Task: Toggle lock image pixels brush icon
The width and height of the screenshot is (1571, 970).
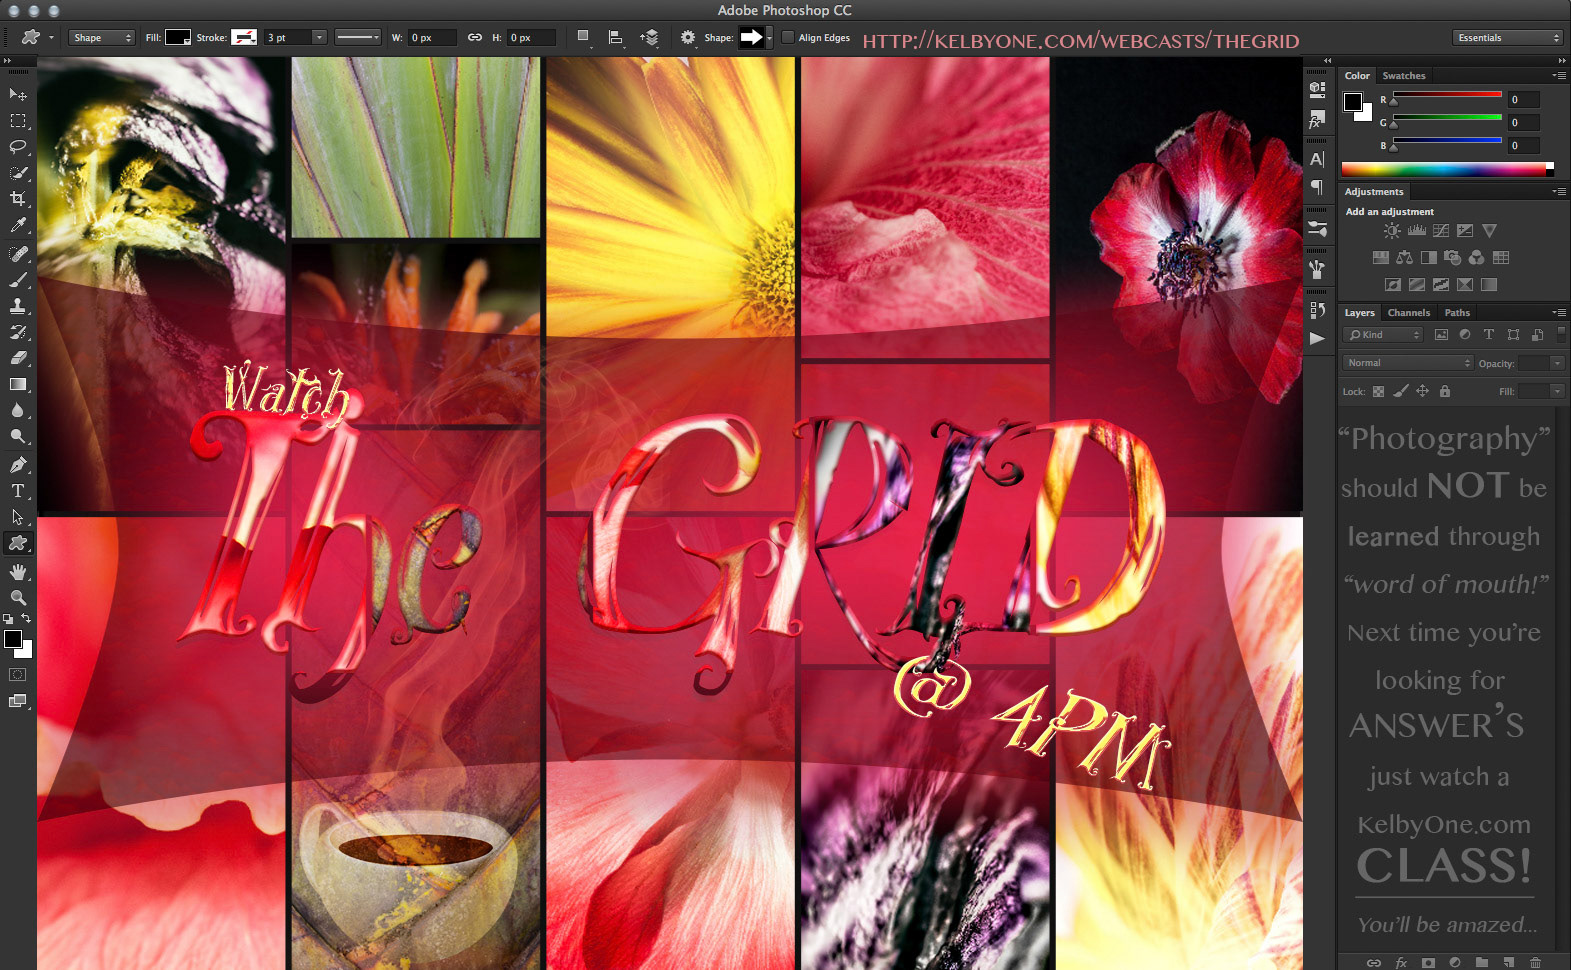Action: point(1400,391)
